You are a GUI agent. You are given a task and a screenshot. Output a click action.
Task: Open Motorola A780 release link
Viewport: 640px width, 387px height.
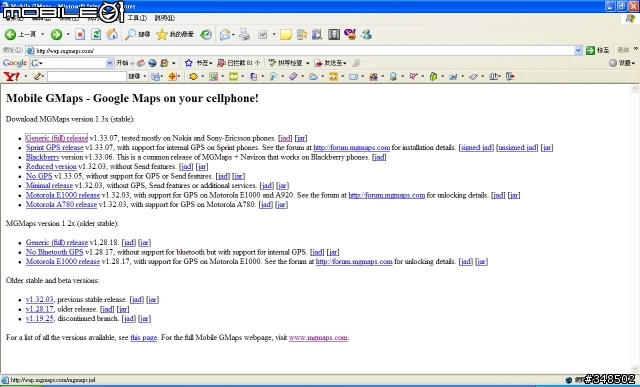[61, 205]
